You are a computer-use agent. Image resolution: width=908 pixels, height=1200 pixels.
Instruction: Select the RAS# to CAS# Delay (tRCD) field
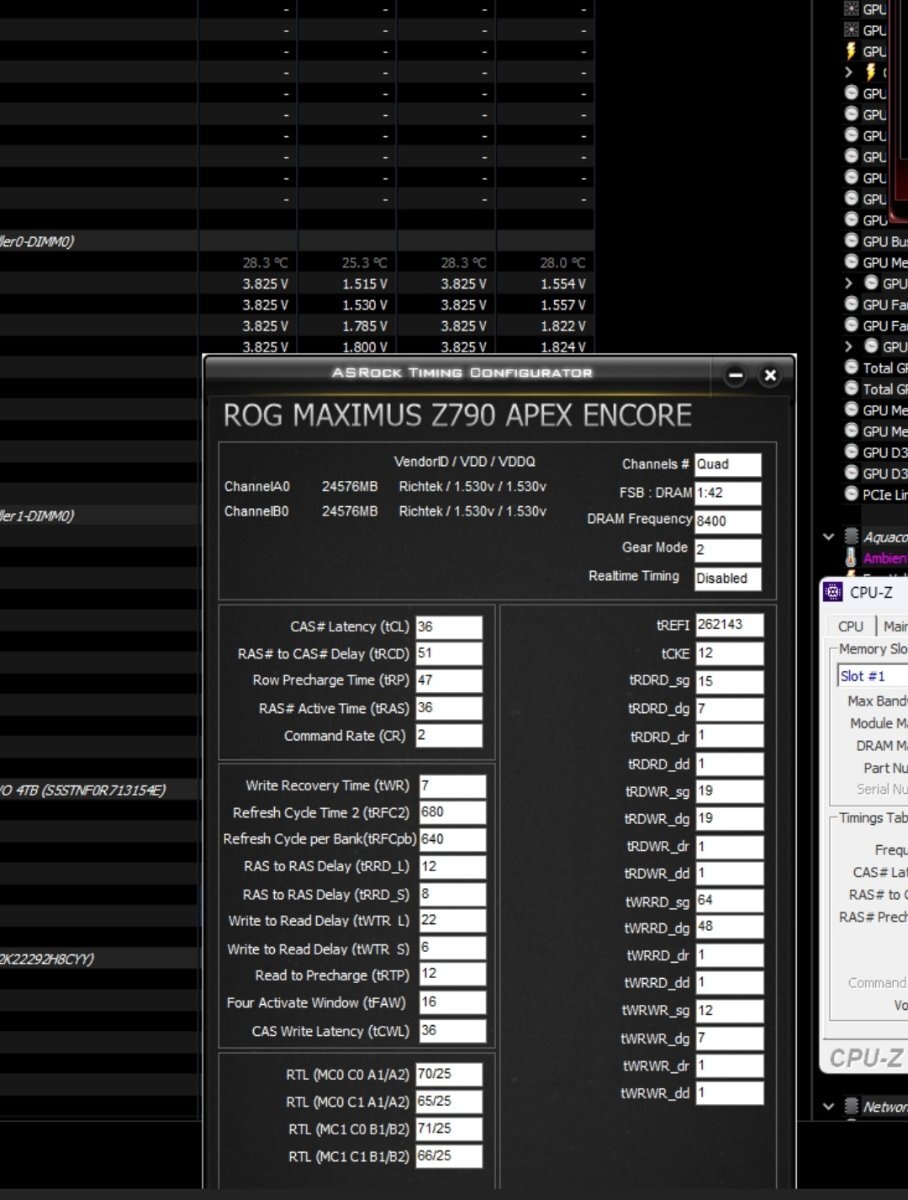449,654
